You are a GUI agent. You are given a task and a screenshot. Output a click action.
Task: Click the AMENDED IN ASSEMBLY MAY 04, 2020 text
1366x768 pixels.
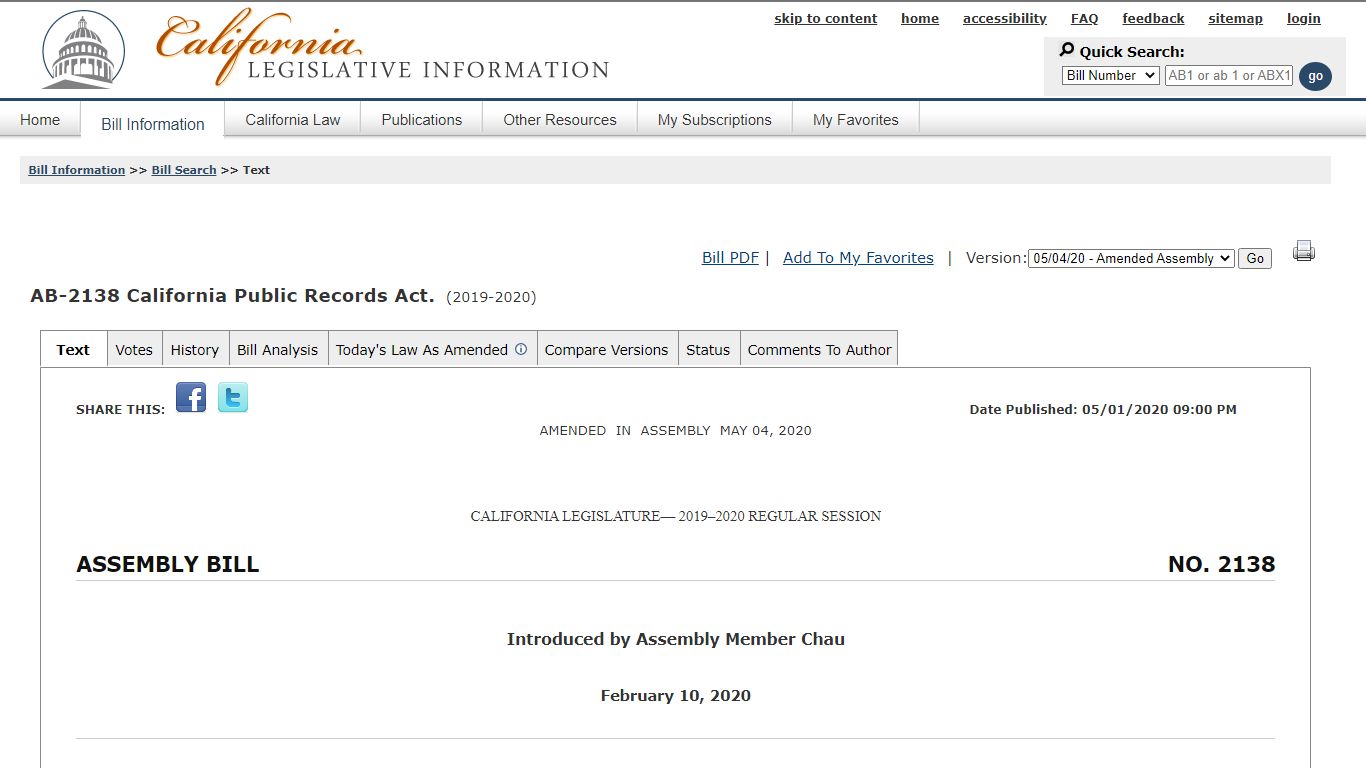coord(675,431)
